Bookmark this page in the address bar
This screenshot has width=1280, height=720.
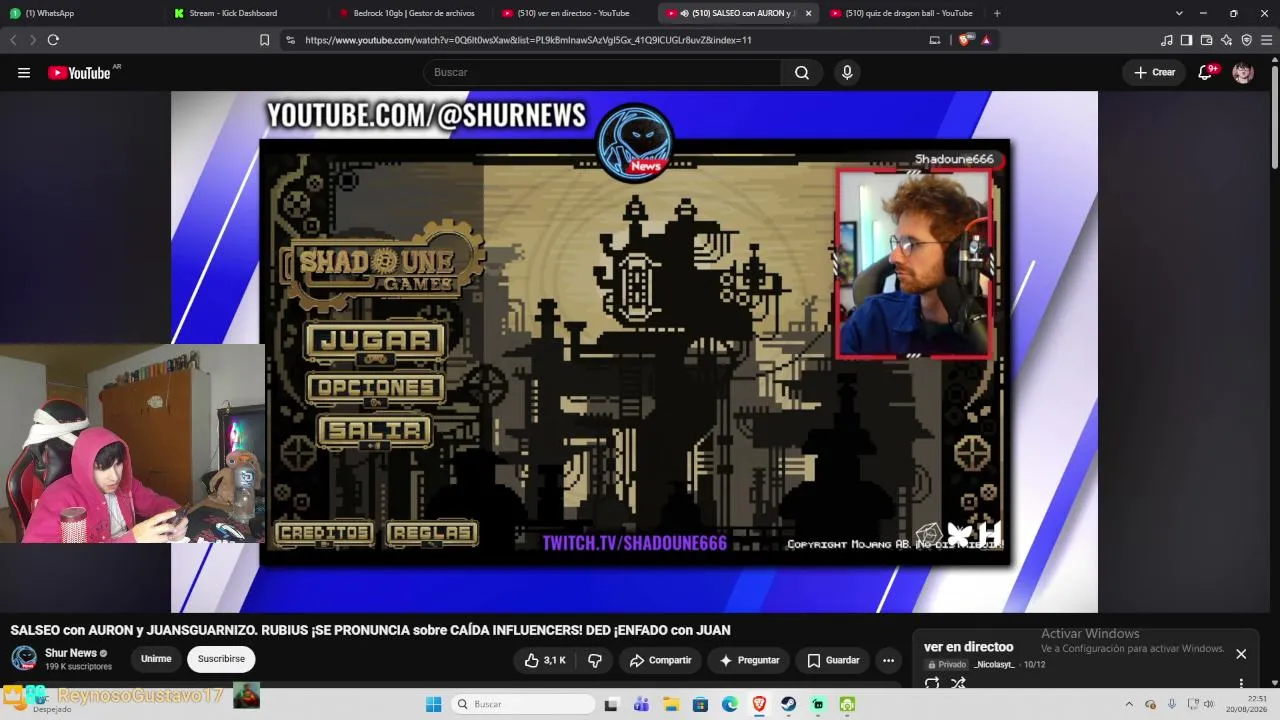coord(264,40)
